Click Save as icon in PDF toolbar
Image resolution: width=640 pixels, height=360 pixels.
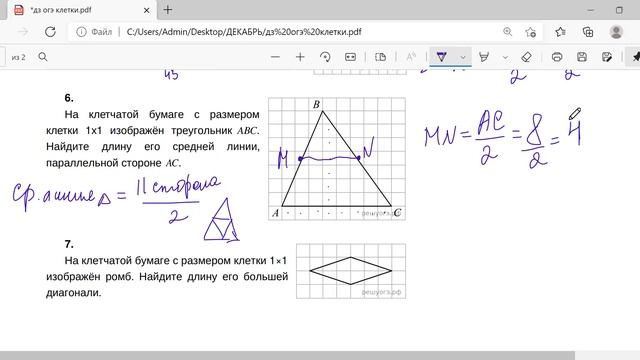pyautogui.click(x=607, y=57)
